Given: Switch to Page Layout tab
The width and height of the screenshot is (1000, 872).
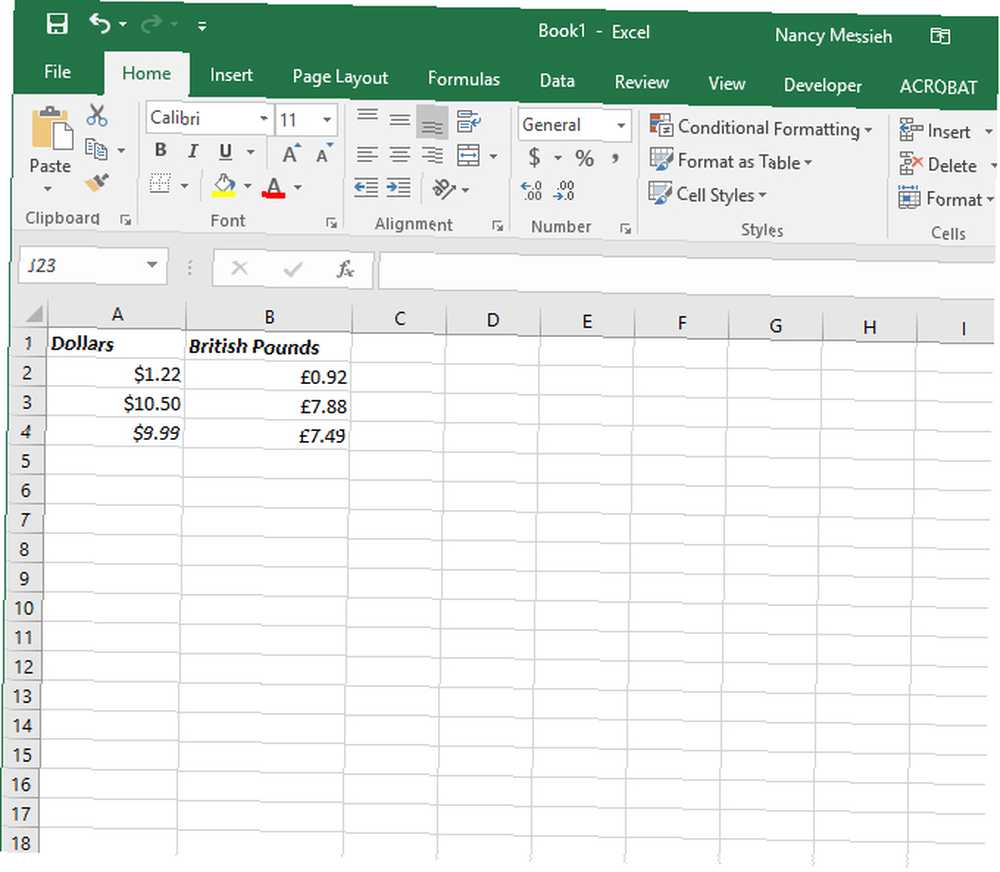Looking at the screenshot, I should coord(340,77).
